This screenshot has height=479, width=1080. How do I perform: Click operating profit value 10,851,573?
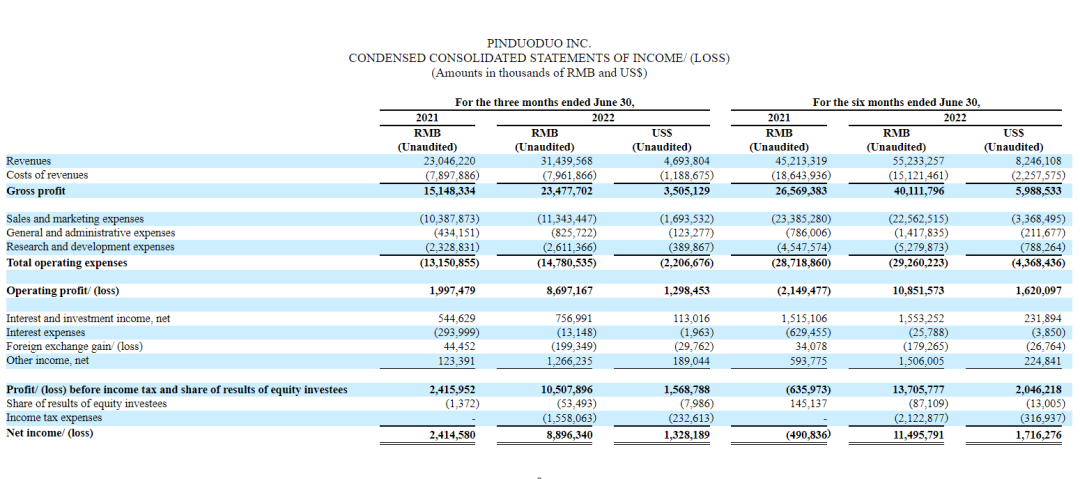[x=918, y=291]
